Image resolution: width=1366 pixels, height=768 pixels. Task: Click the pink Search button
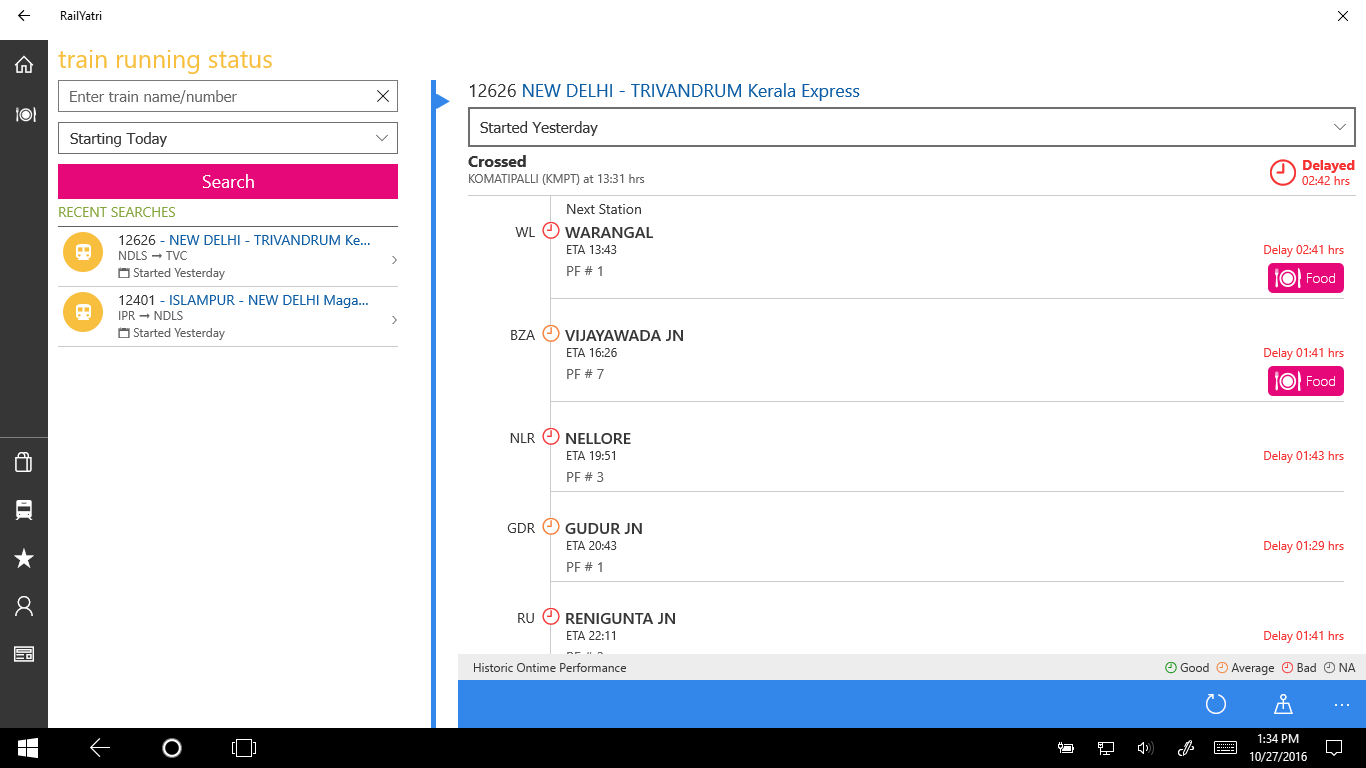tap(228, 181)
